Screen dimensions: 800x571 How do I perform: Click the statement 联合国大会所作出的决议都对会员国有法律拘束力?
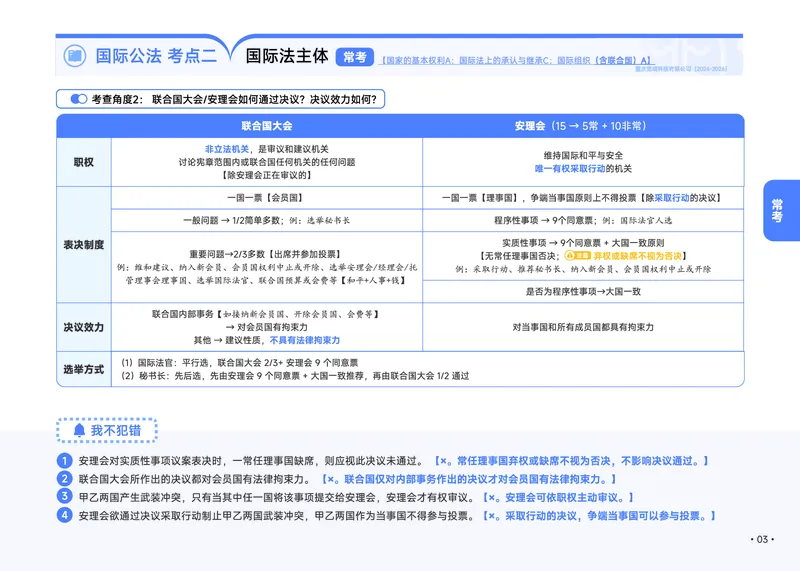[x=194, y=479]
